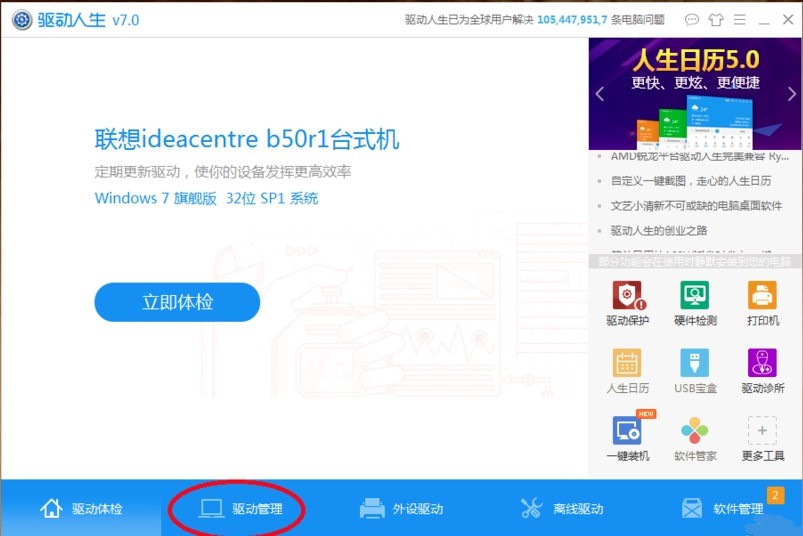Image resolution: width=803 pixels, height=536 pixels.
Task: Switch to the 外设驱动 tab
Action: (402, 508)
